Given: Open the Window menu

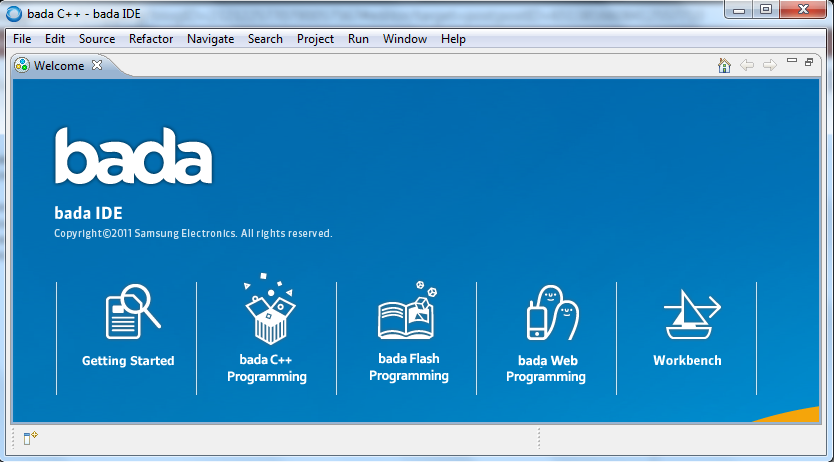Looking at the screenshot, I should coord(405,39).
